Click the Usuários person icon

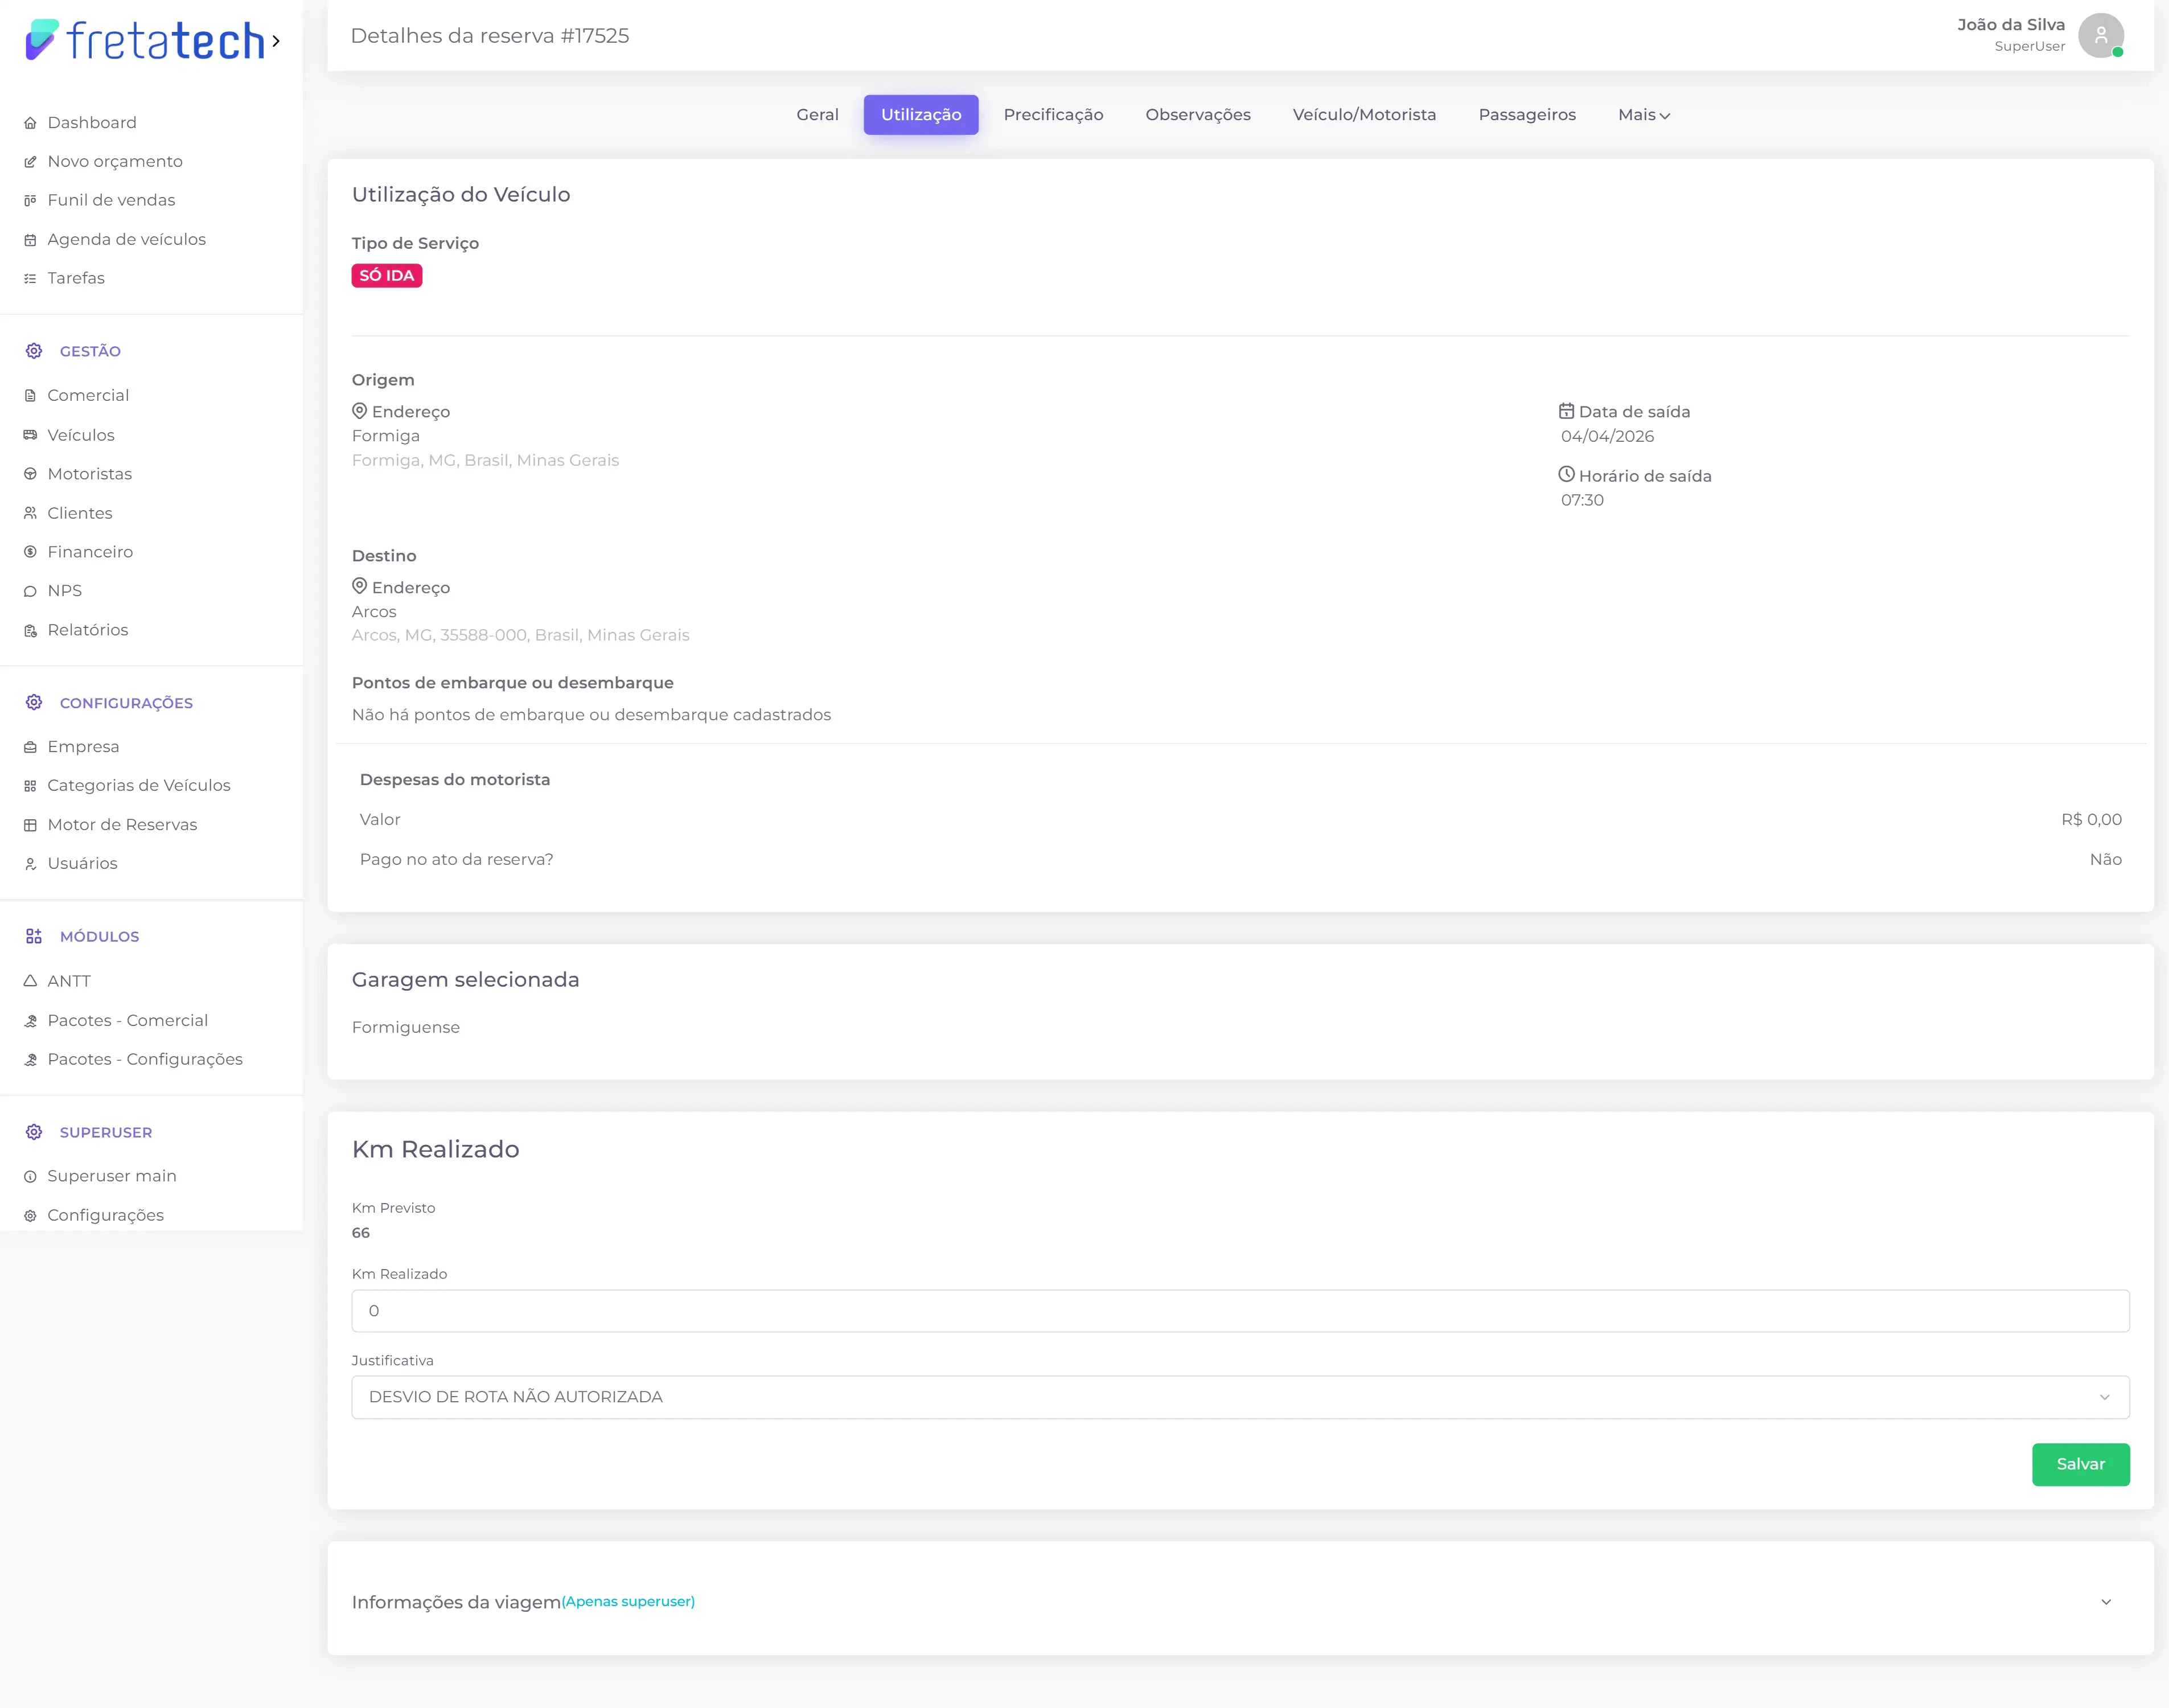(x=30, y=864)
